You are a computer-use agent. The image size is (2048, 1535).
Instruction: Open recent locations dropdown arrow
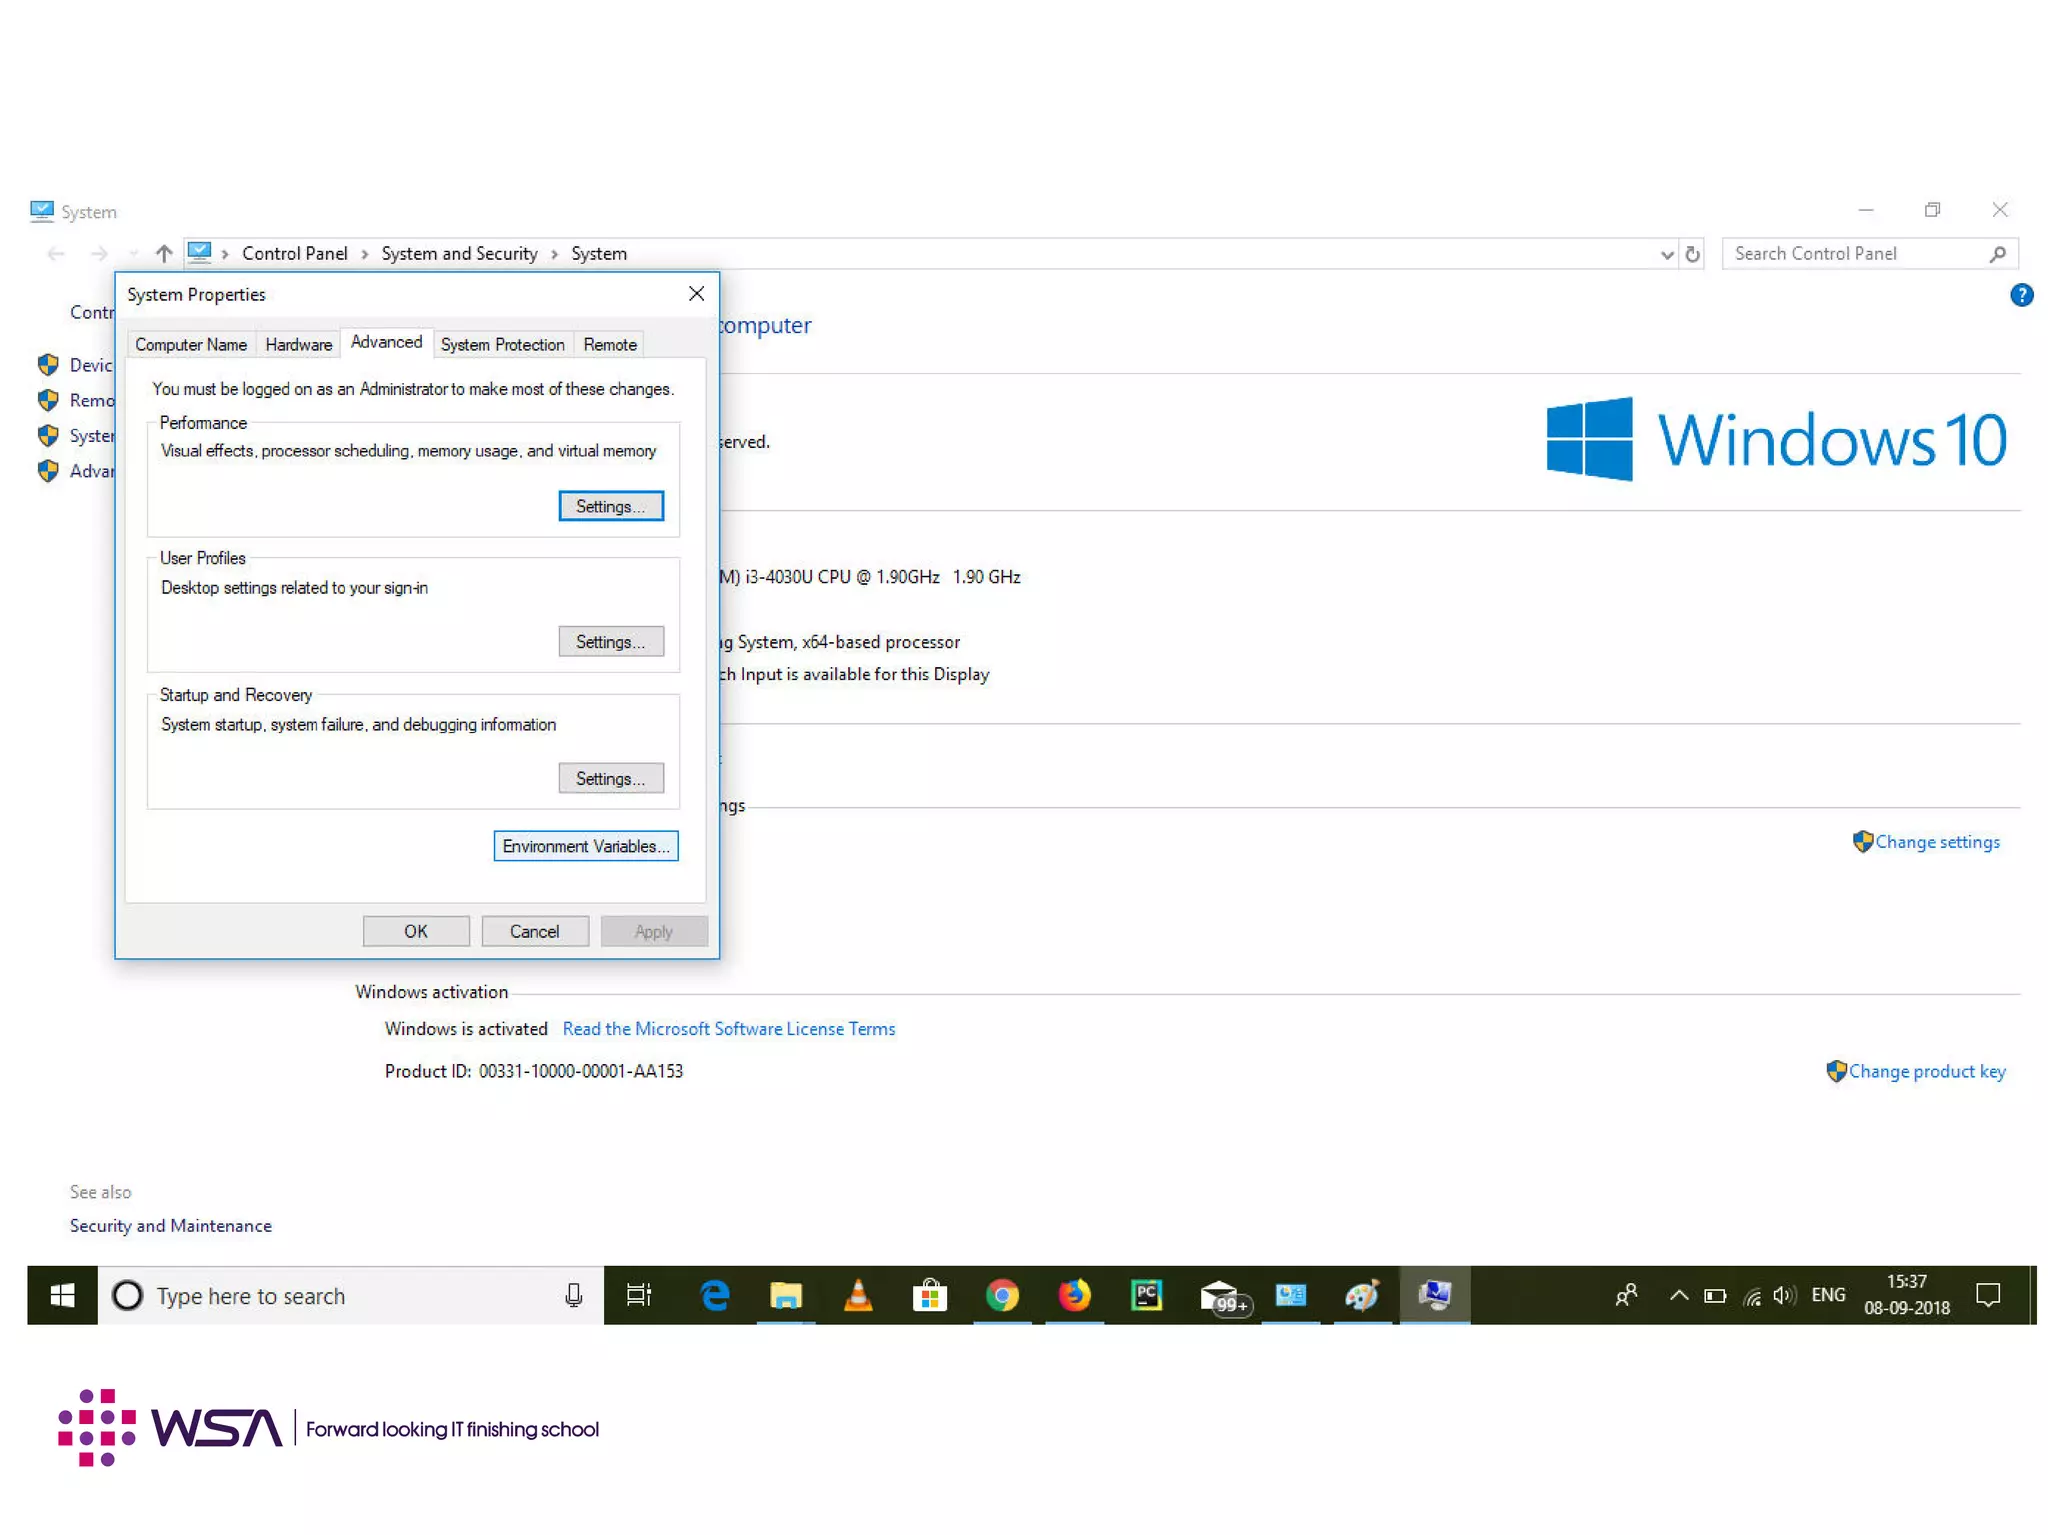(133, 254)
